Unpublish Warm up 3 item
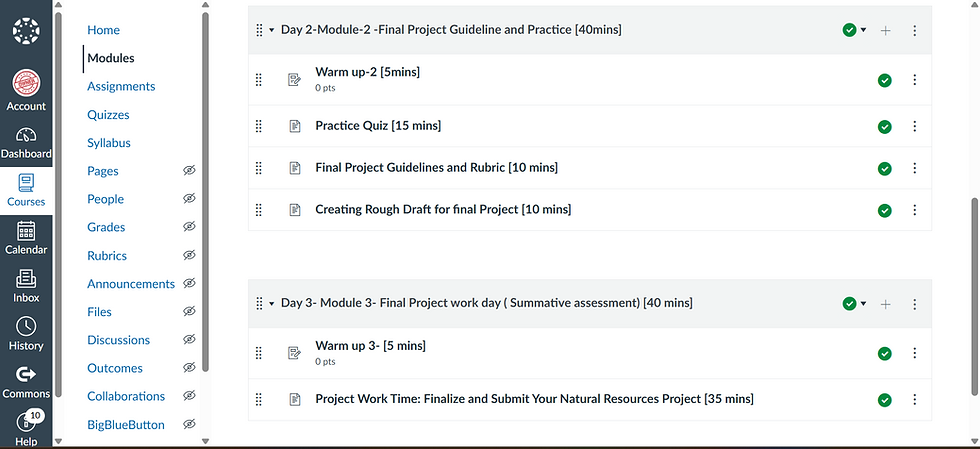The image size is (980, 449). pos(884,353)
